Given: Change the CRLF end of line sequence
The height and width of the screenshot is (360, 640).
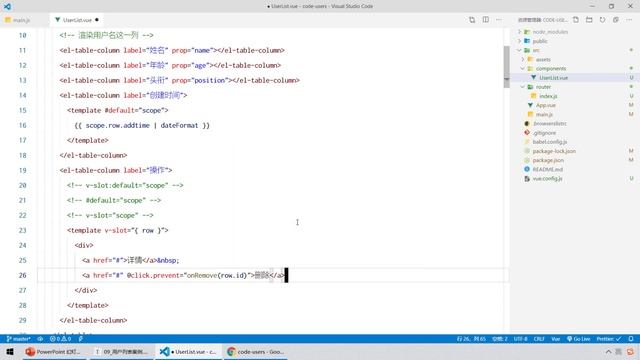Looking at the screenshot, I should click(x=539, y=339).
